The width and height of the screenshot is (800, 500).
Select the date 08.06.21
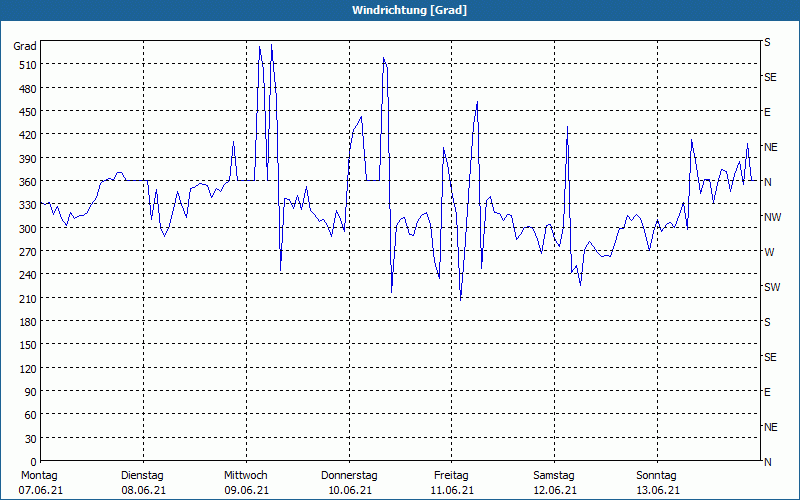pyautogui.click(x=143, y=491)
